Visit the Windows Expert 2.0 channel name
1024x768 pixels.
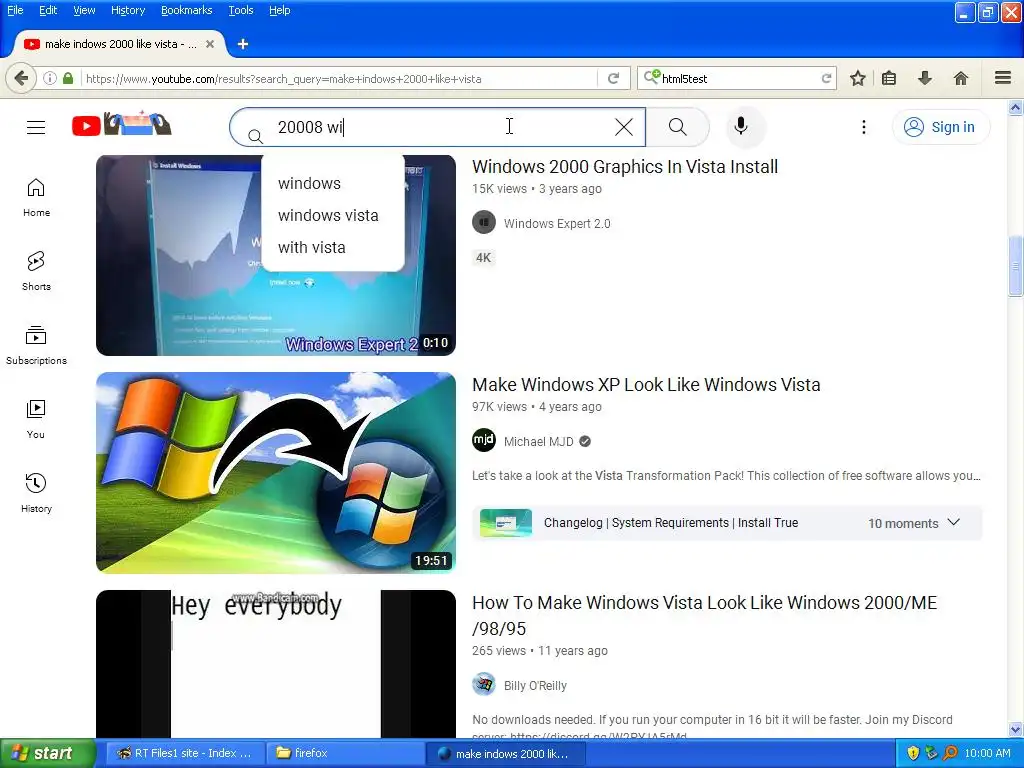(x=557, y=223)
